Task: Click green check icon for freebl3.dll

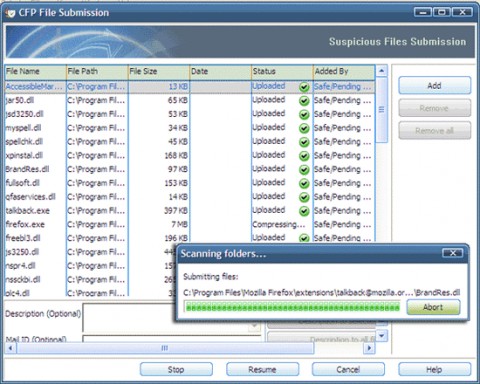Action: coord(304,238)
